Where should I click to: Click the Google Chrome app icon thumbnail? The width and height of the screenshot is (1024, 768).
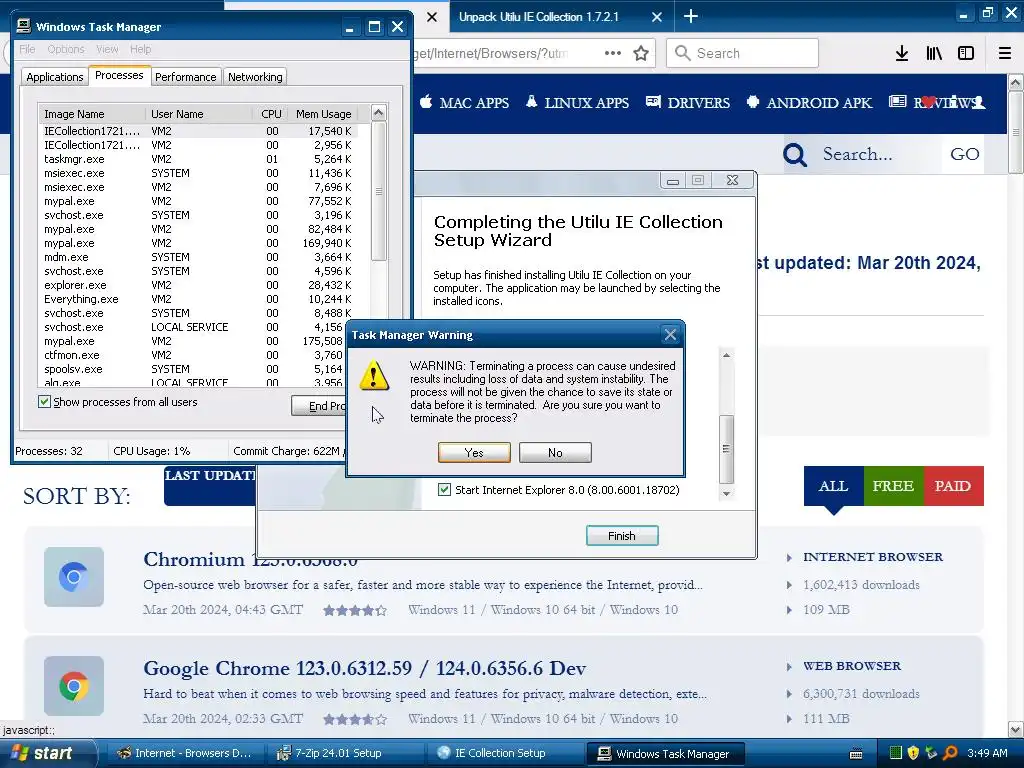74,686
